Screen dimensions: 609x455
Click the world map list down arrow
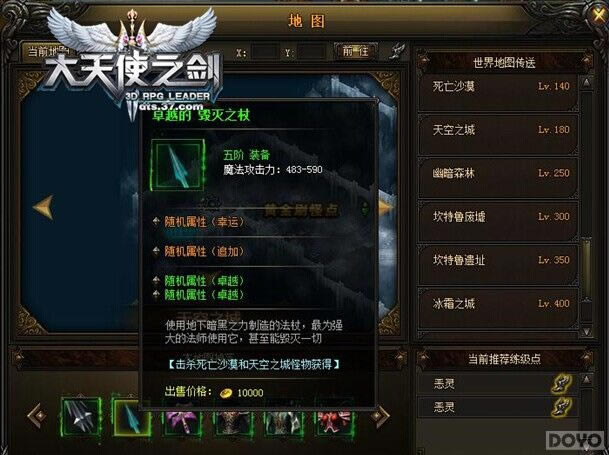[x=587, y=331]
